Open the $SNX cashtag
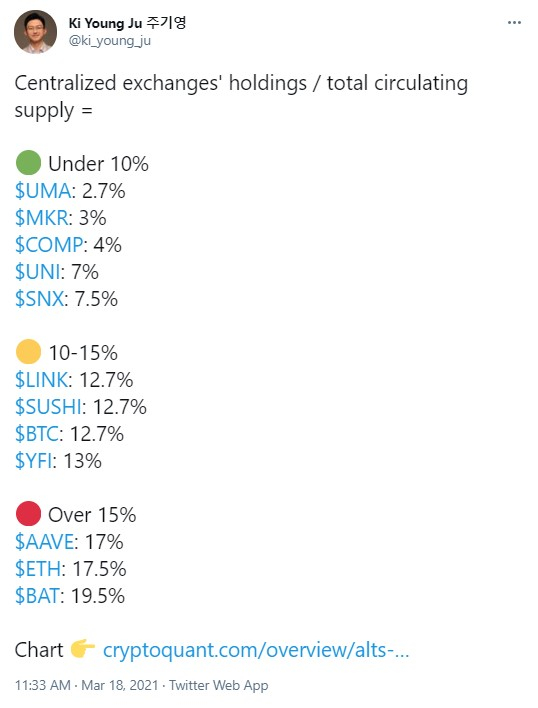This screenshot has width=538, height=708. (39, 299)
